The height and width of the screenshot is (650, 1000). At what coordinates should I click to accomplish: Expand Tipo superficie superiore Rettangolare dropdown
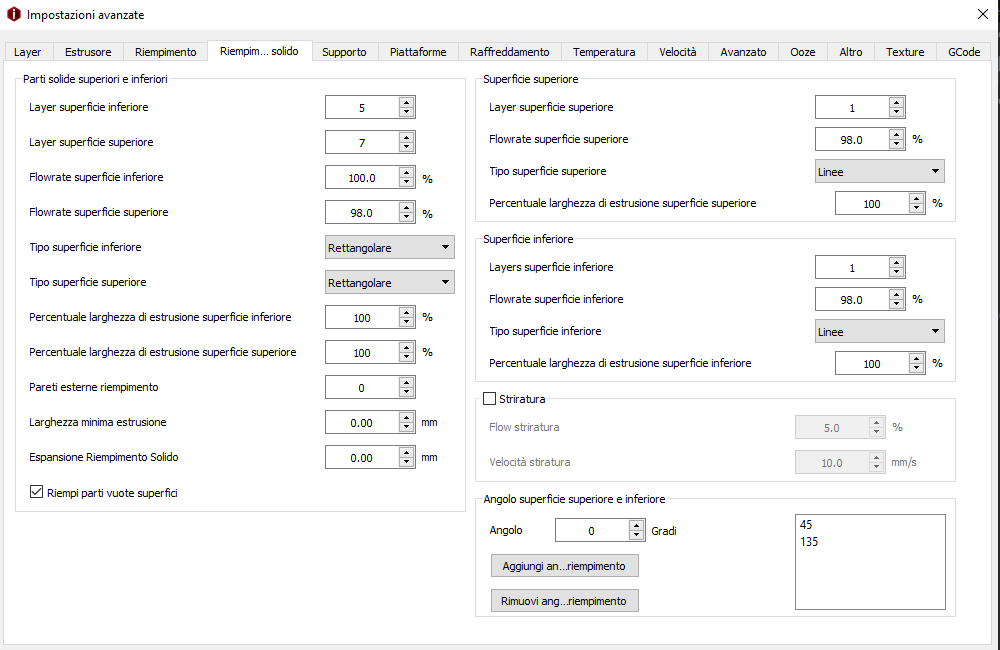pos(390,283)
